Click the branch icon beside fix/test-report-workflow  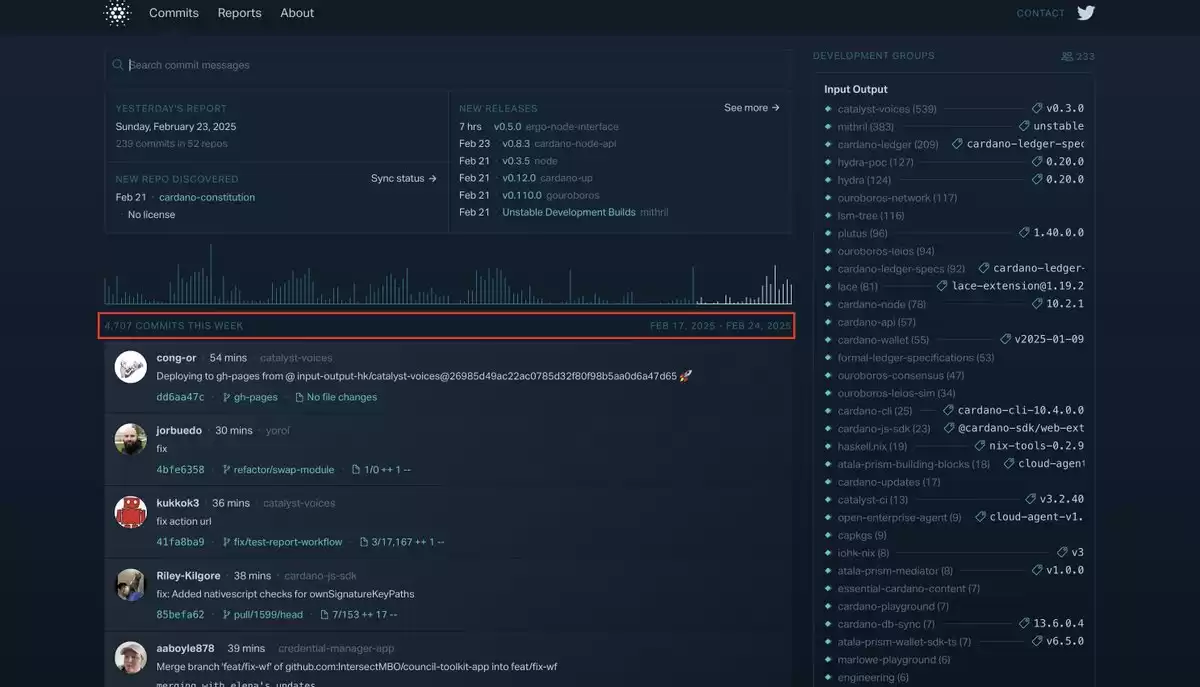point(226,542)
